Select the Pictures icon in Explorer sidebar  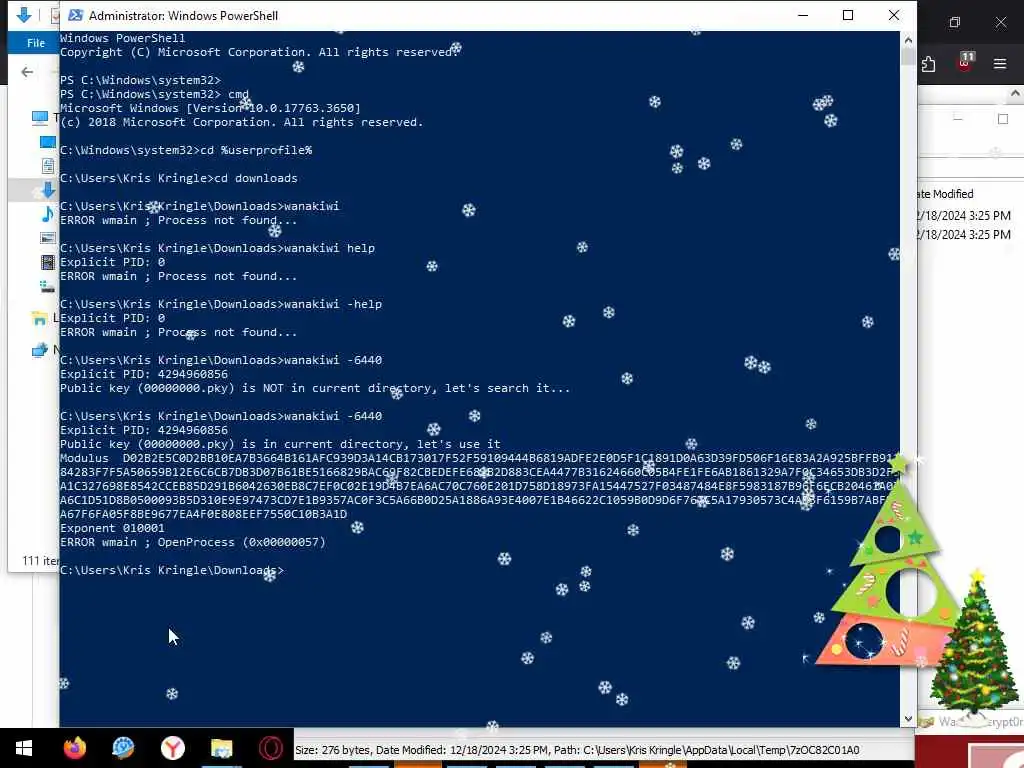point(48,238)
